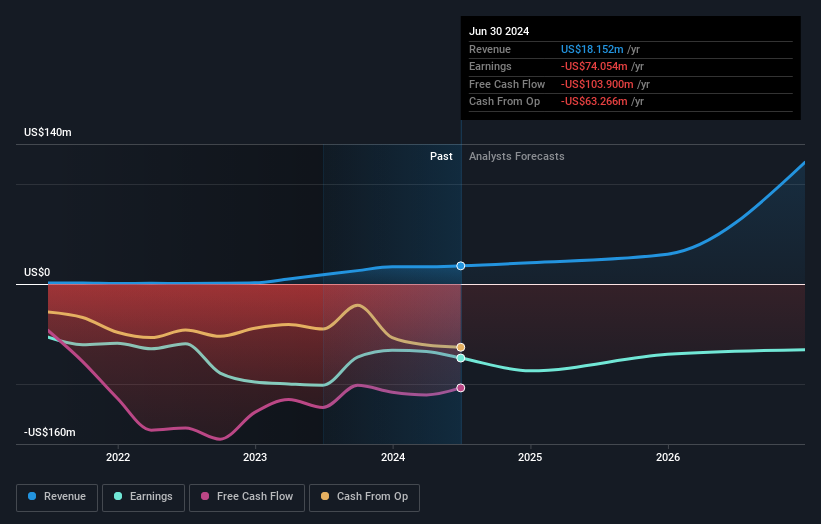
Task: Click the Jun 30 2024 tooltip date
Action: [x=499, y=31]
